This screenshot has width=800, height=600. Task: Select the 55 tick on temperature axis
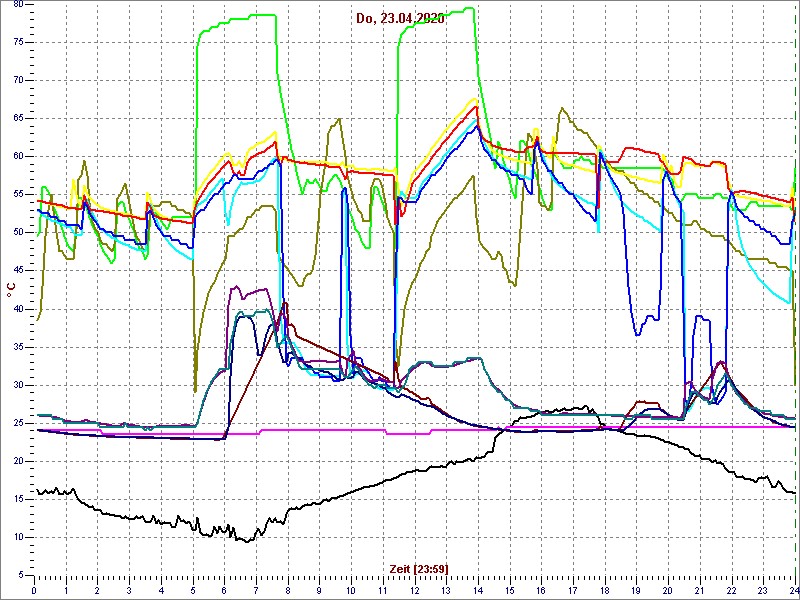pos(18,195)
